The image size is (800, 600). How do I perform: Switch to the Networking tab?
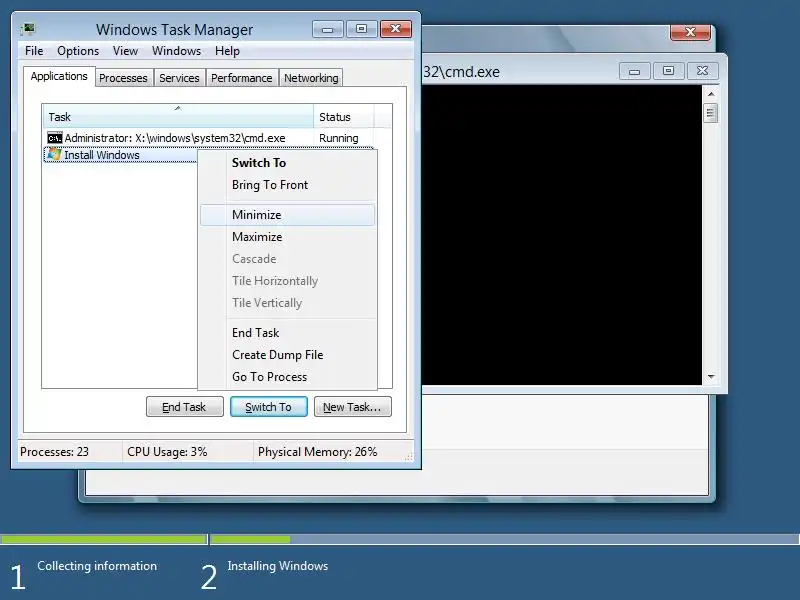(x=311, y=78)
